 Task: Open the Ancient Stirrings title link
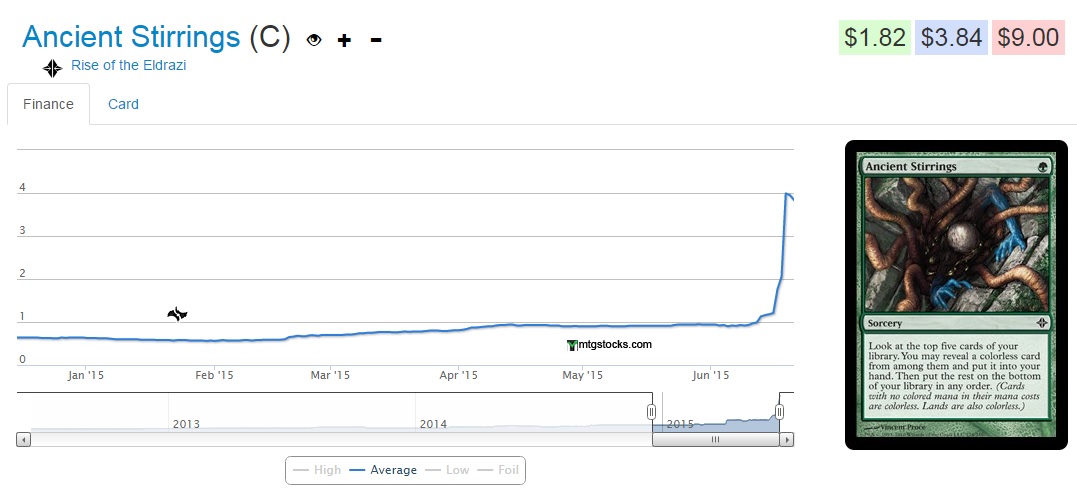click(131, 37)
